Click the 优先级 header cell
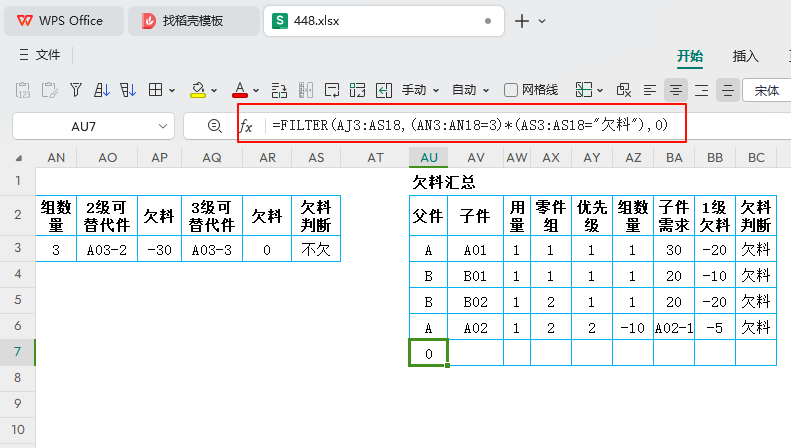Image resolution: width=791 pixels, height=448 pixels. pyautogui.click(x=592, y=216)
